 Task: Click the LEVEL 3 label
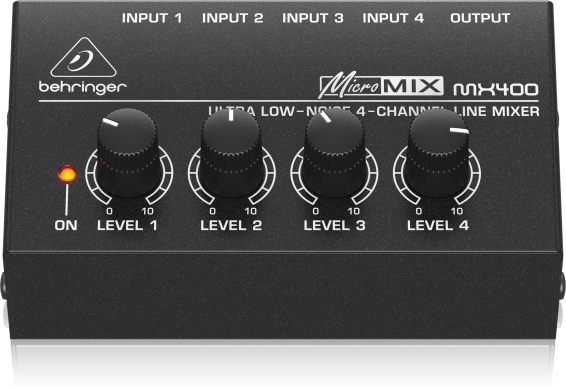click(x=334, y=225)
